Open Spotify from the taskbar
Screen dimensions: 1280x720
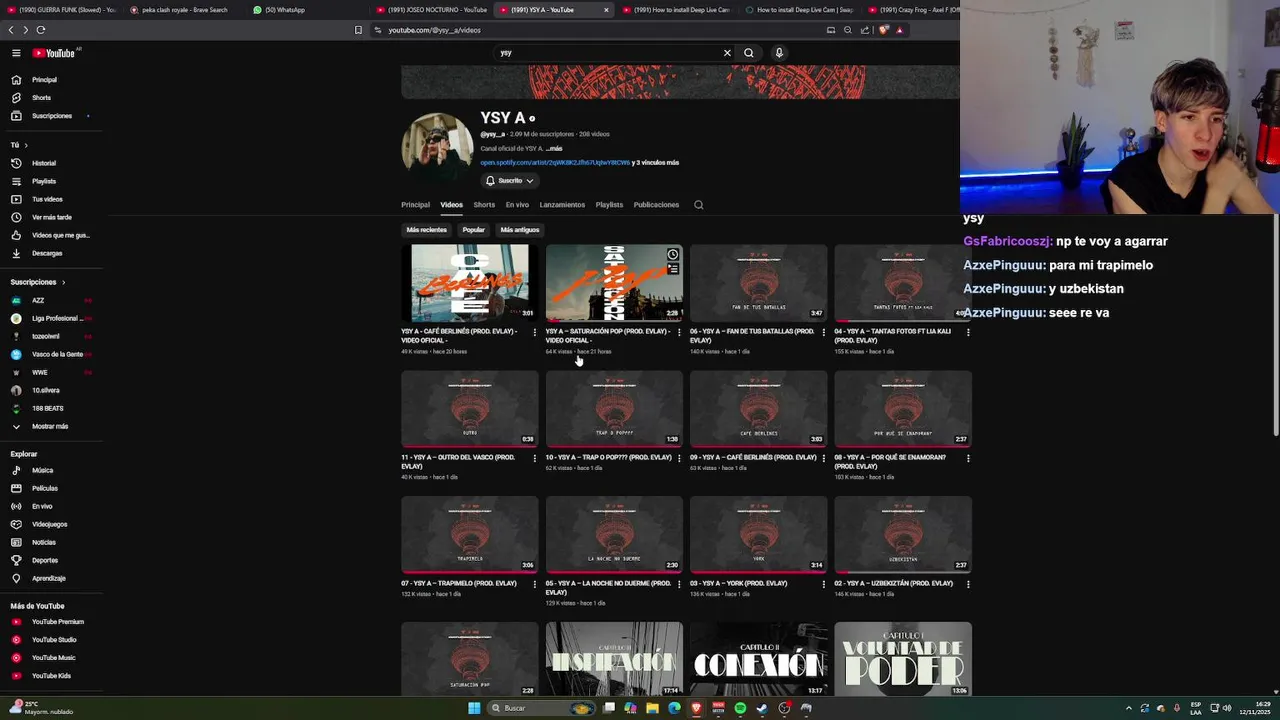(740, 708)
